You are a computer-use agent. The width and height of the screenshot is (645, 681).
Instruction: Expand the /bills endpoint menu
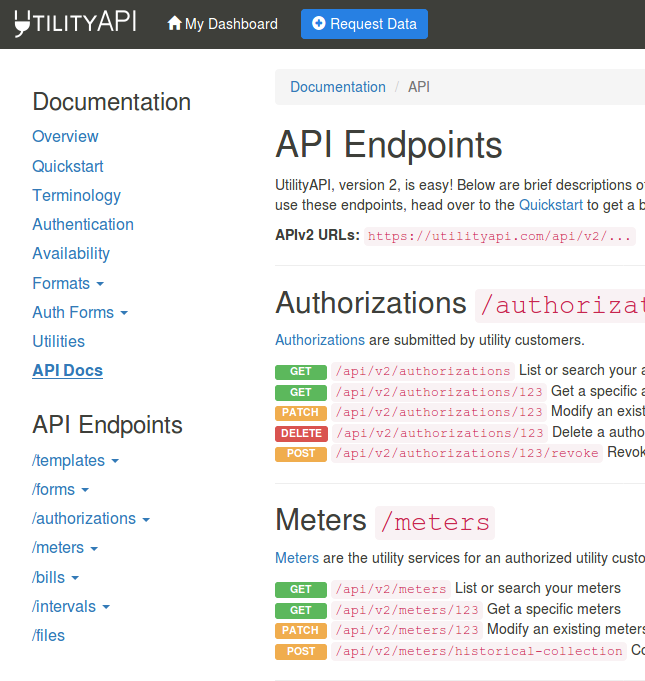pos(55,578)
